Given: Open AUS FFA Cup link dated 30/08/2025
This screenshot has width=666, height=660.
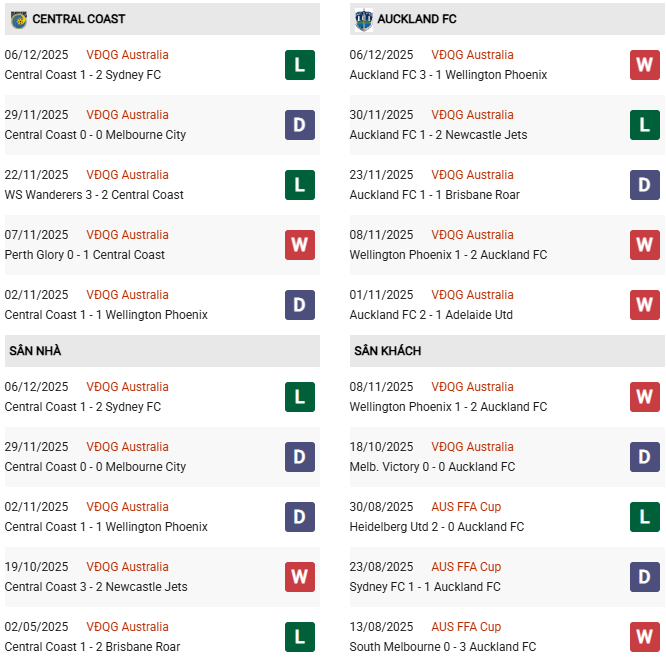Looking at the screenshot, I should pyautogui.click(x=466, y=507).
